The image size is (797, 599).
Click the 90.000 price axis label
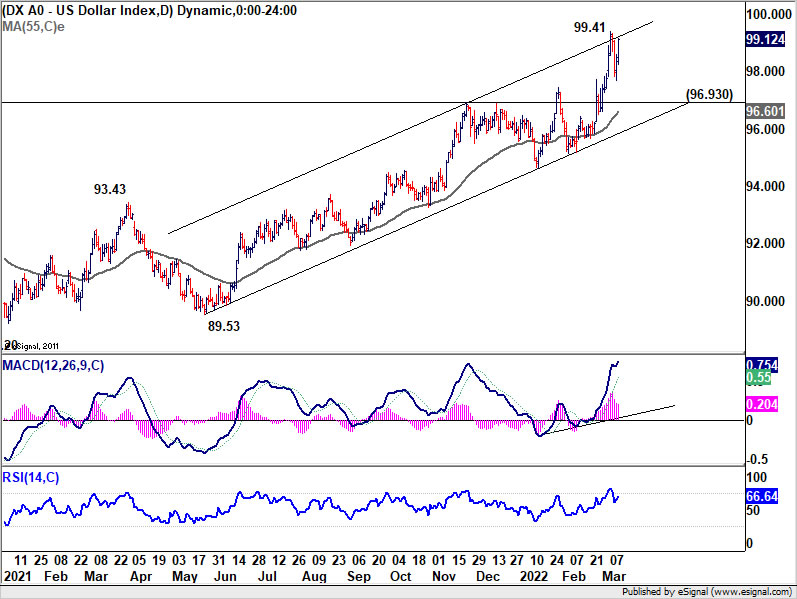(765, 301)
